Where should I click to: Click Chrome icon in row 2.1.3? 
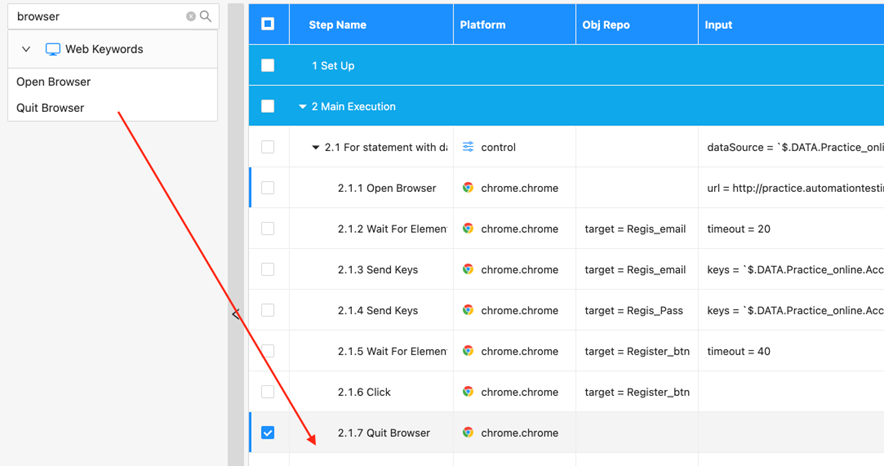[468, 269]
